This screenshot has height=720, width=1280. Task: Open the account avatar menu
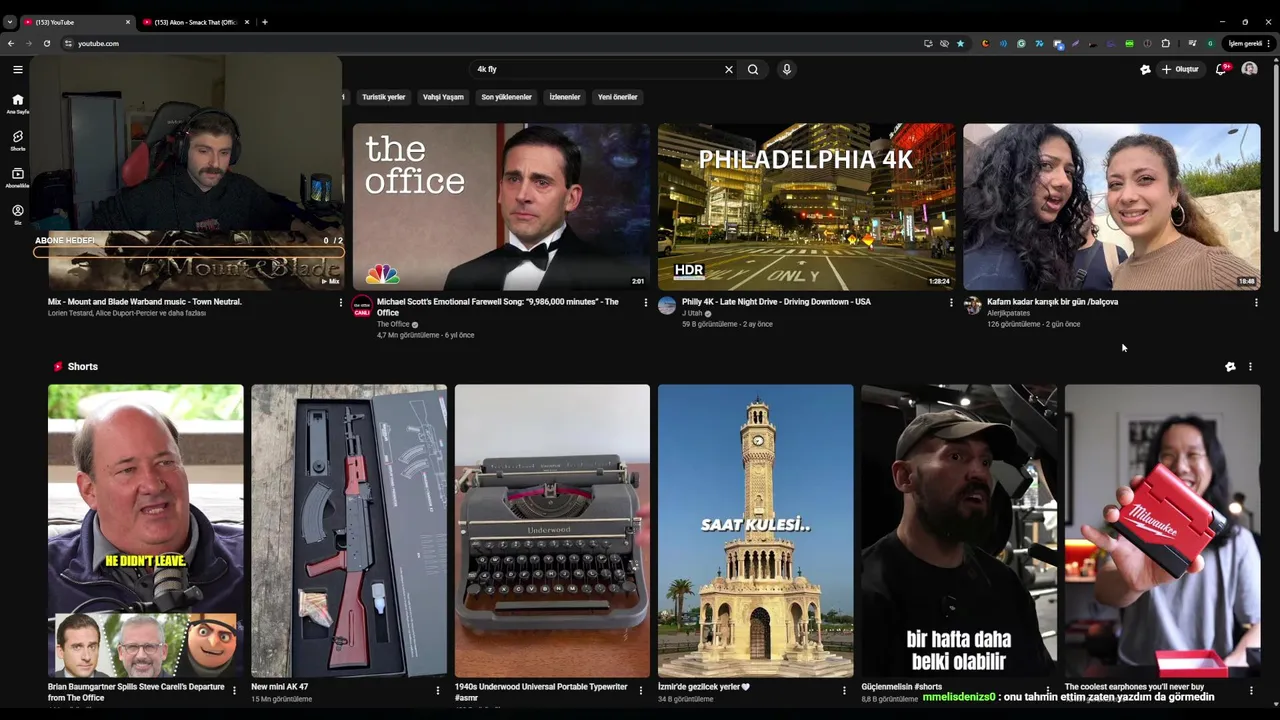click(x=1249, y=69)
